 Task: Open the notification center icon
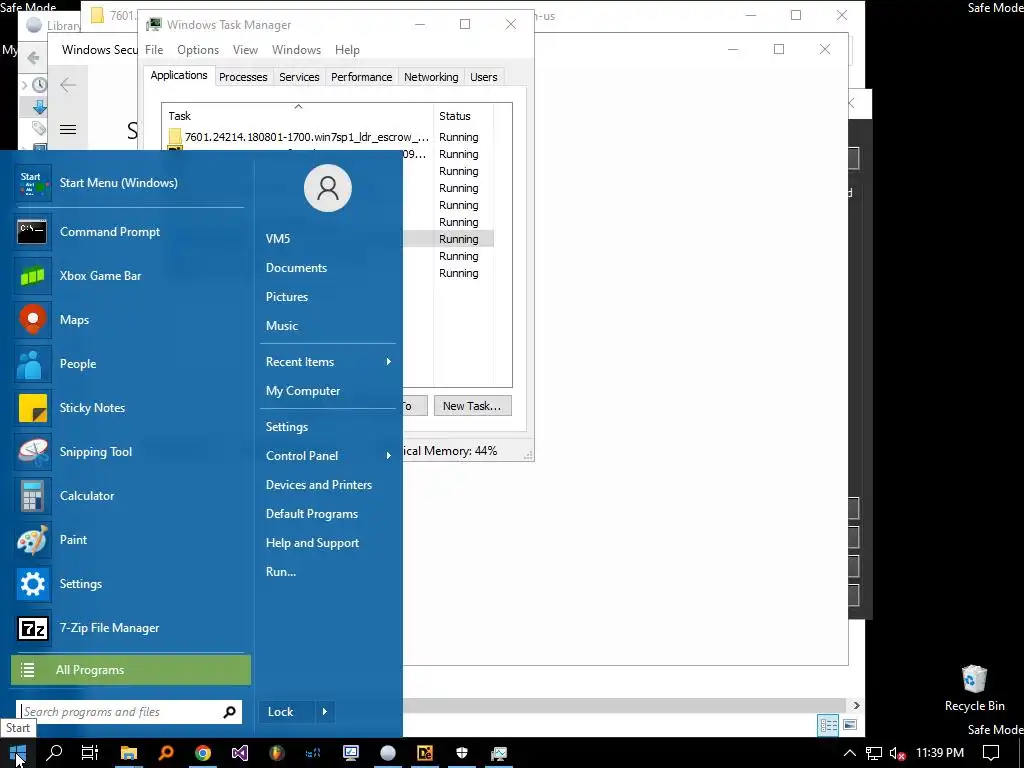coord(991,753)
